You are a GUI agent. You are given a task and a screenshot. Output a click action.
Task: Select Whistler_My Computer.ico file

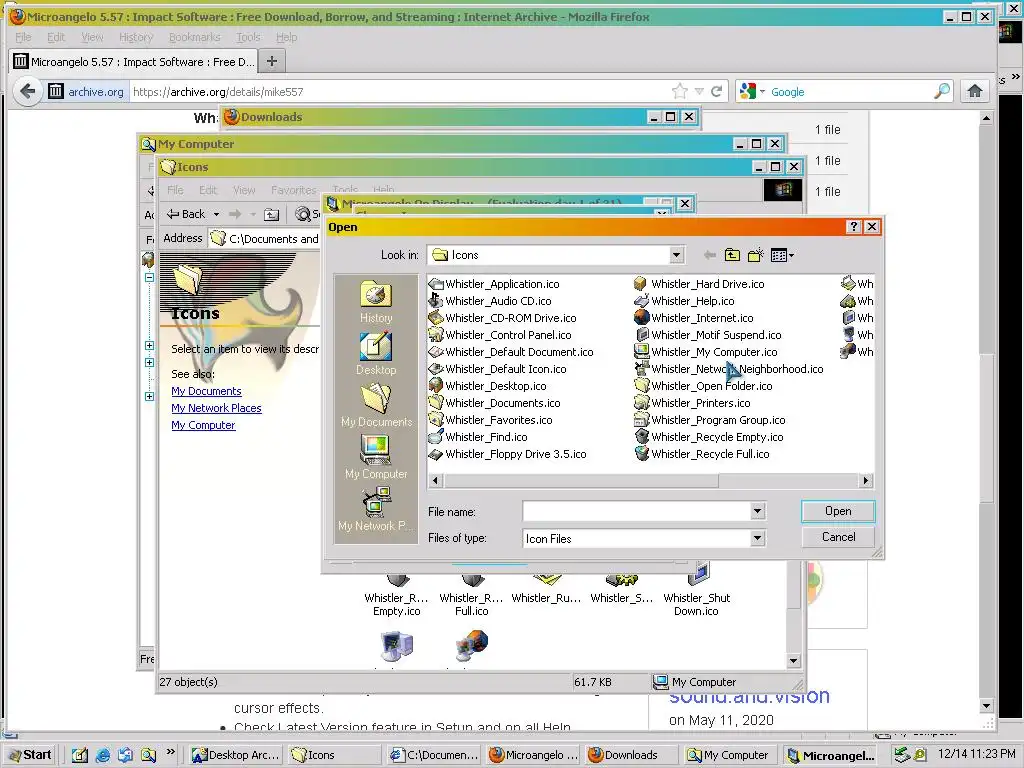(706, 352)
